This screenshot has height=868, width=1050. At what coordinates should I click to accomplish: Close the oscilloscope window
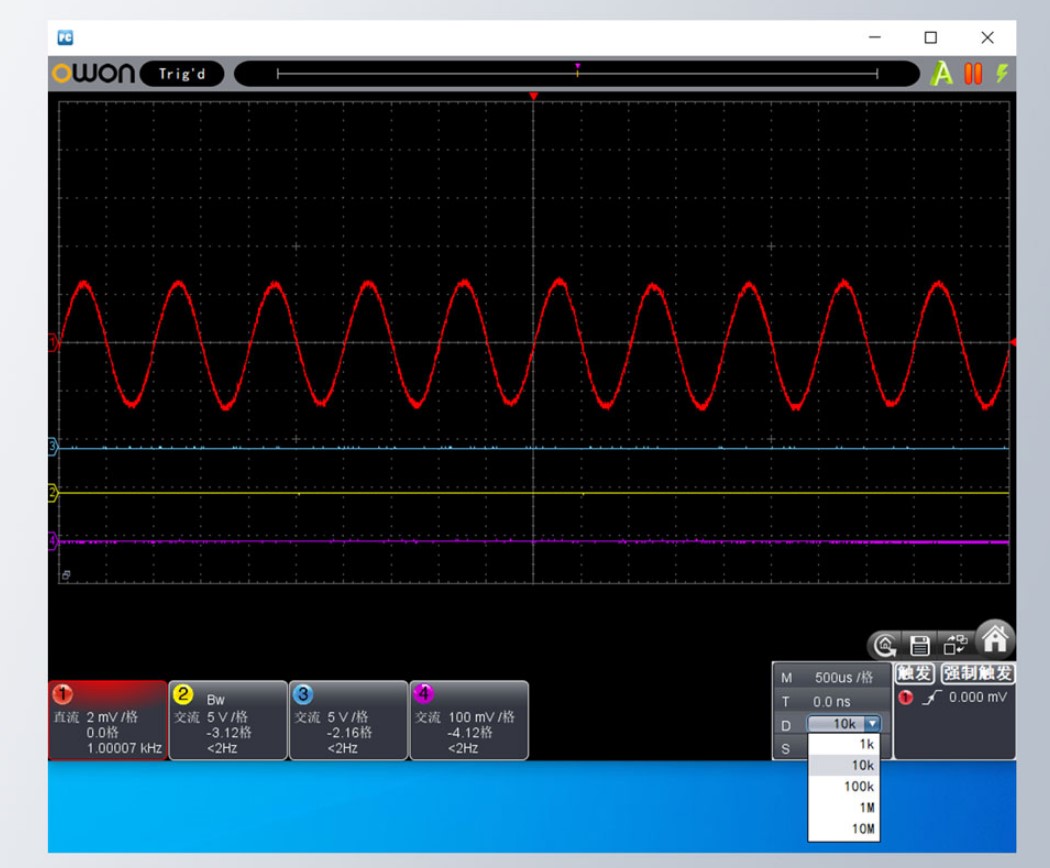pos(987,38)
